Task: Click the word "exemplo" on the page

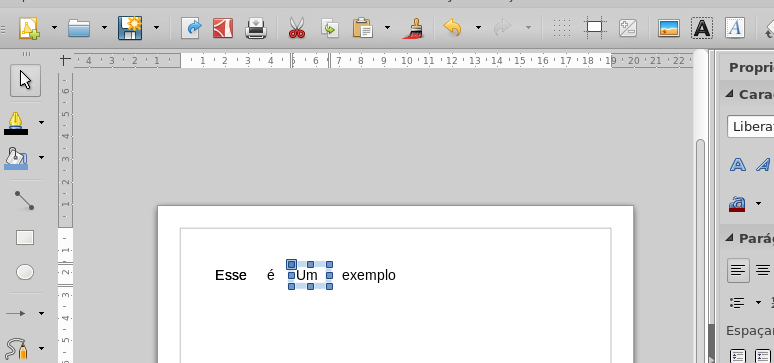Action: tap(369, 276)
